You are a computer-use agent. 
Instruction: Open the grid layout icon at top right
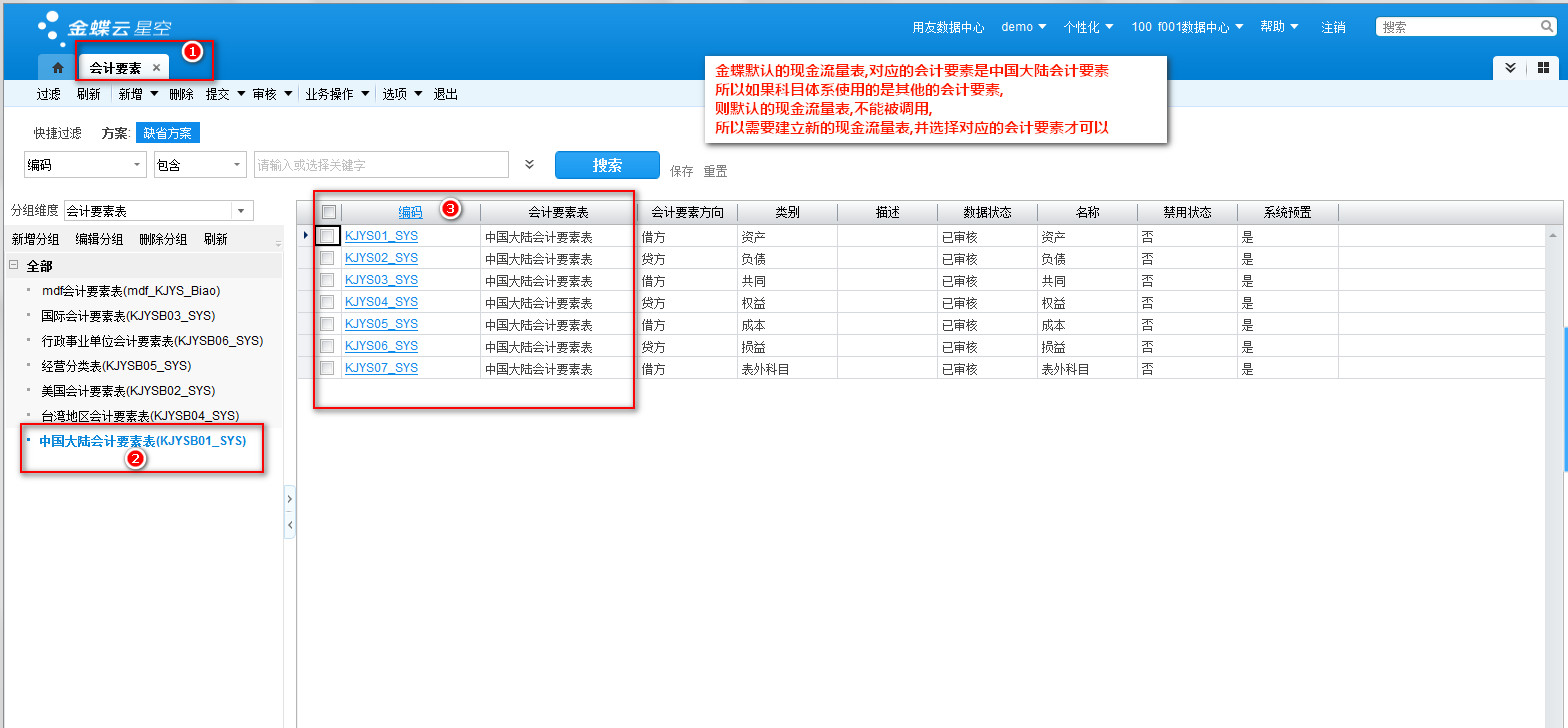(x=1543, y=68)
